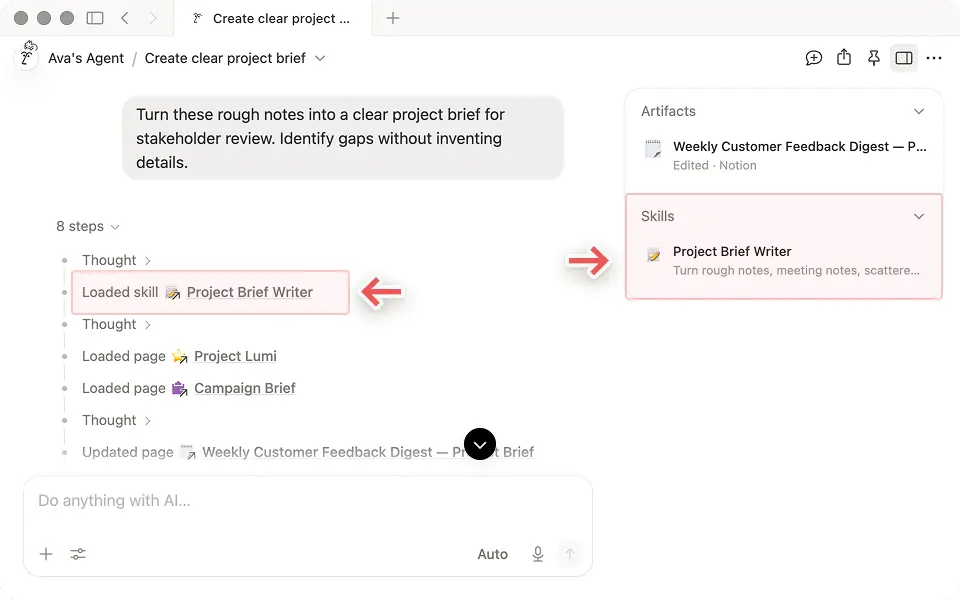960x600 pixels.
Task: Open the chat title dropdown chevron
Action: coord(320,58)
